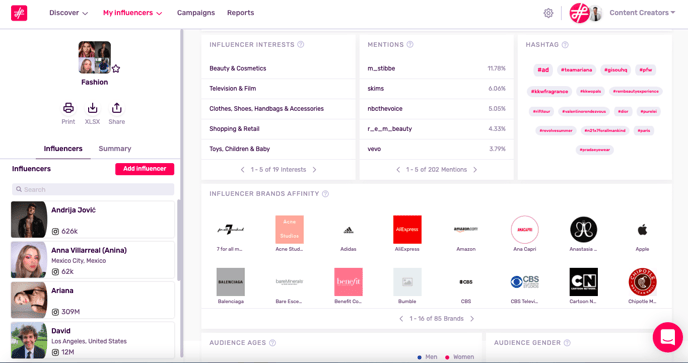Go to next page of Mentions
688x363 pixels.
pyautogui.click(x=475, y=169)
